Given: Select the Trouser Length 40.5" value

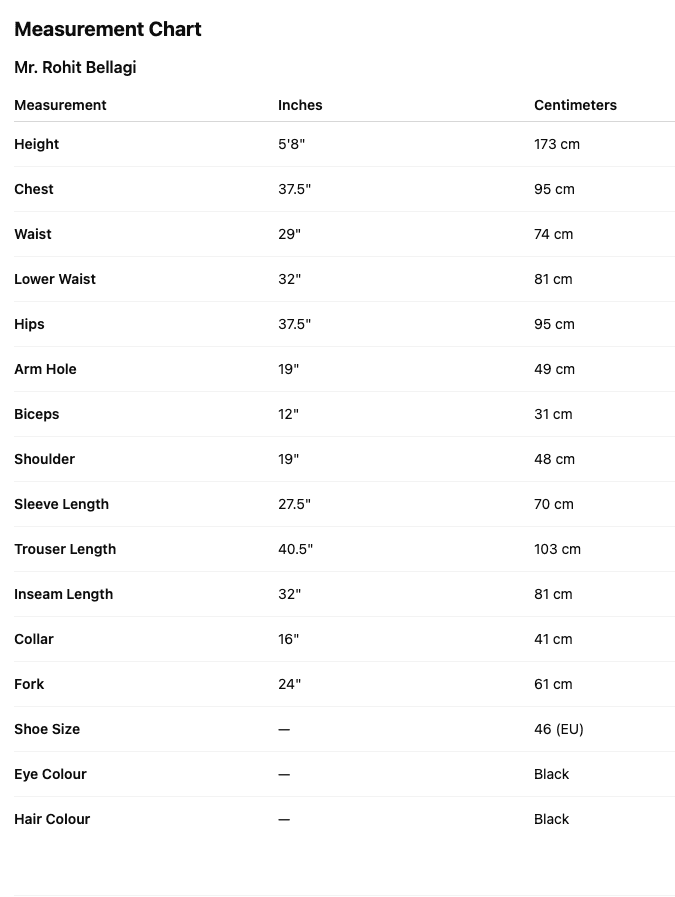Looking at the screenshot, I should 295,549.
